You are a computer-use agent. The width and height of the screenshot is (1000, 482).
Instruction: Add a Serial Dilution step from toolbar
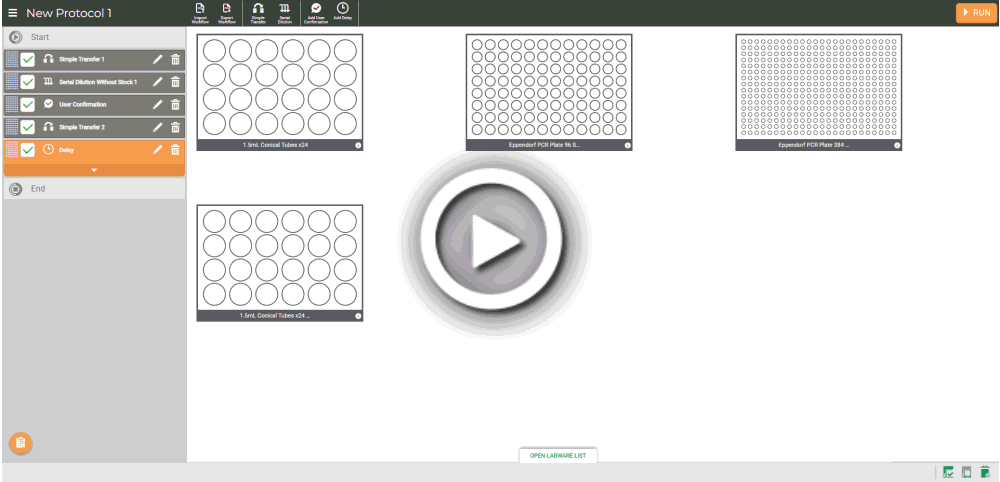coord(284,12)
